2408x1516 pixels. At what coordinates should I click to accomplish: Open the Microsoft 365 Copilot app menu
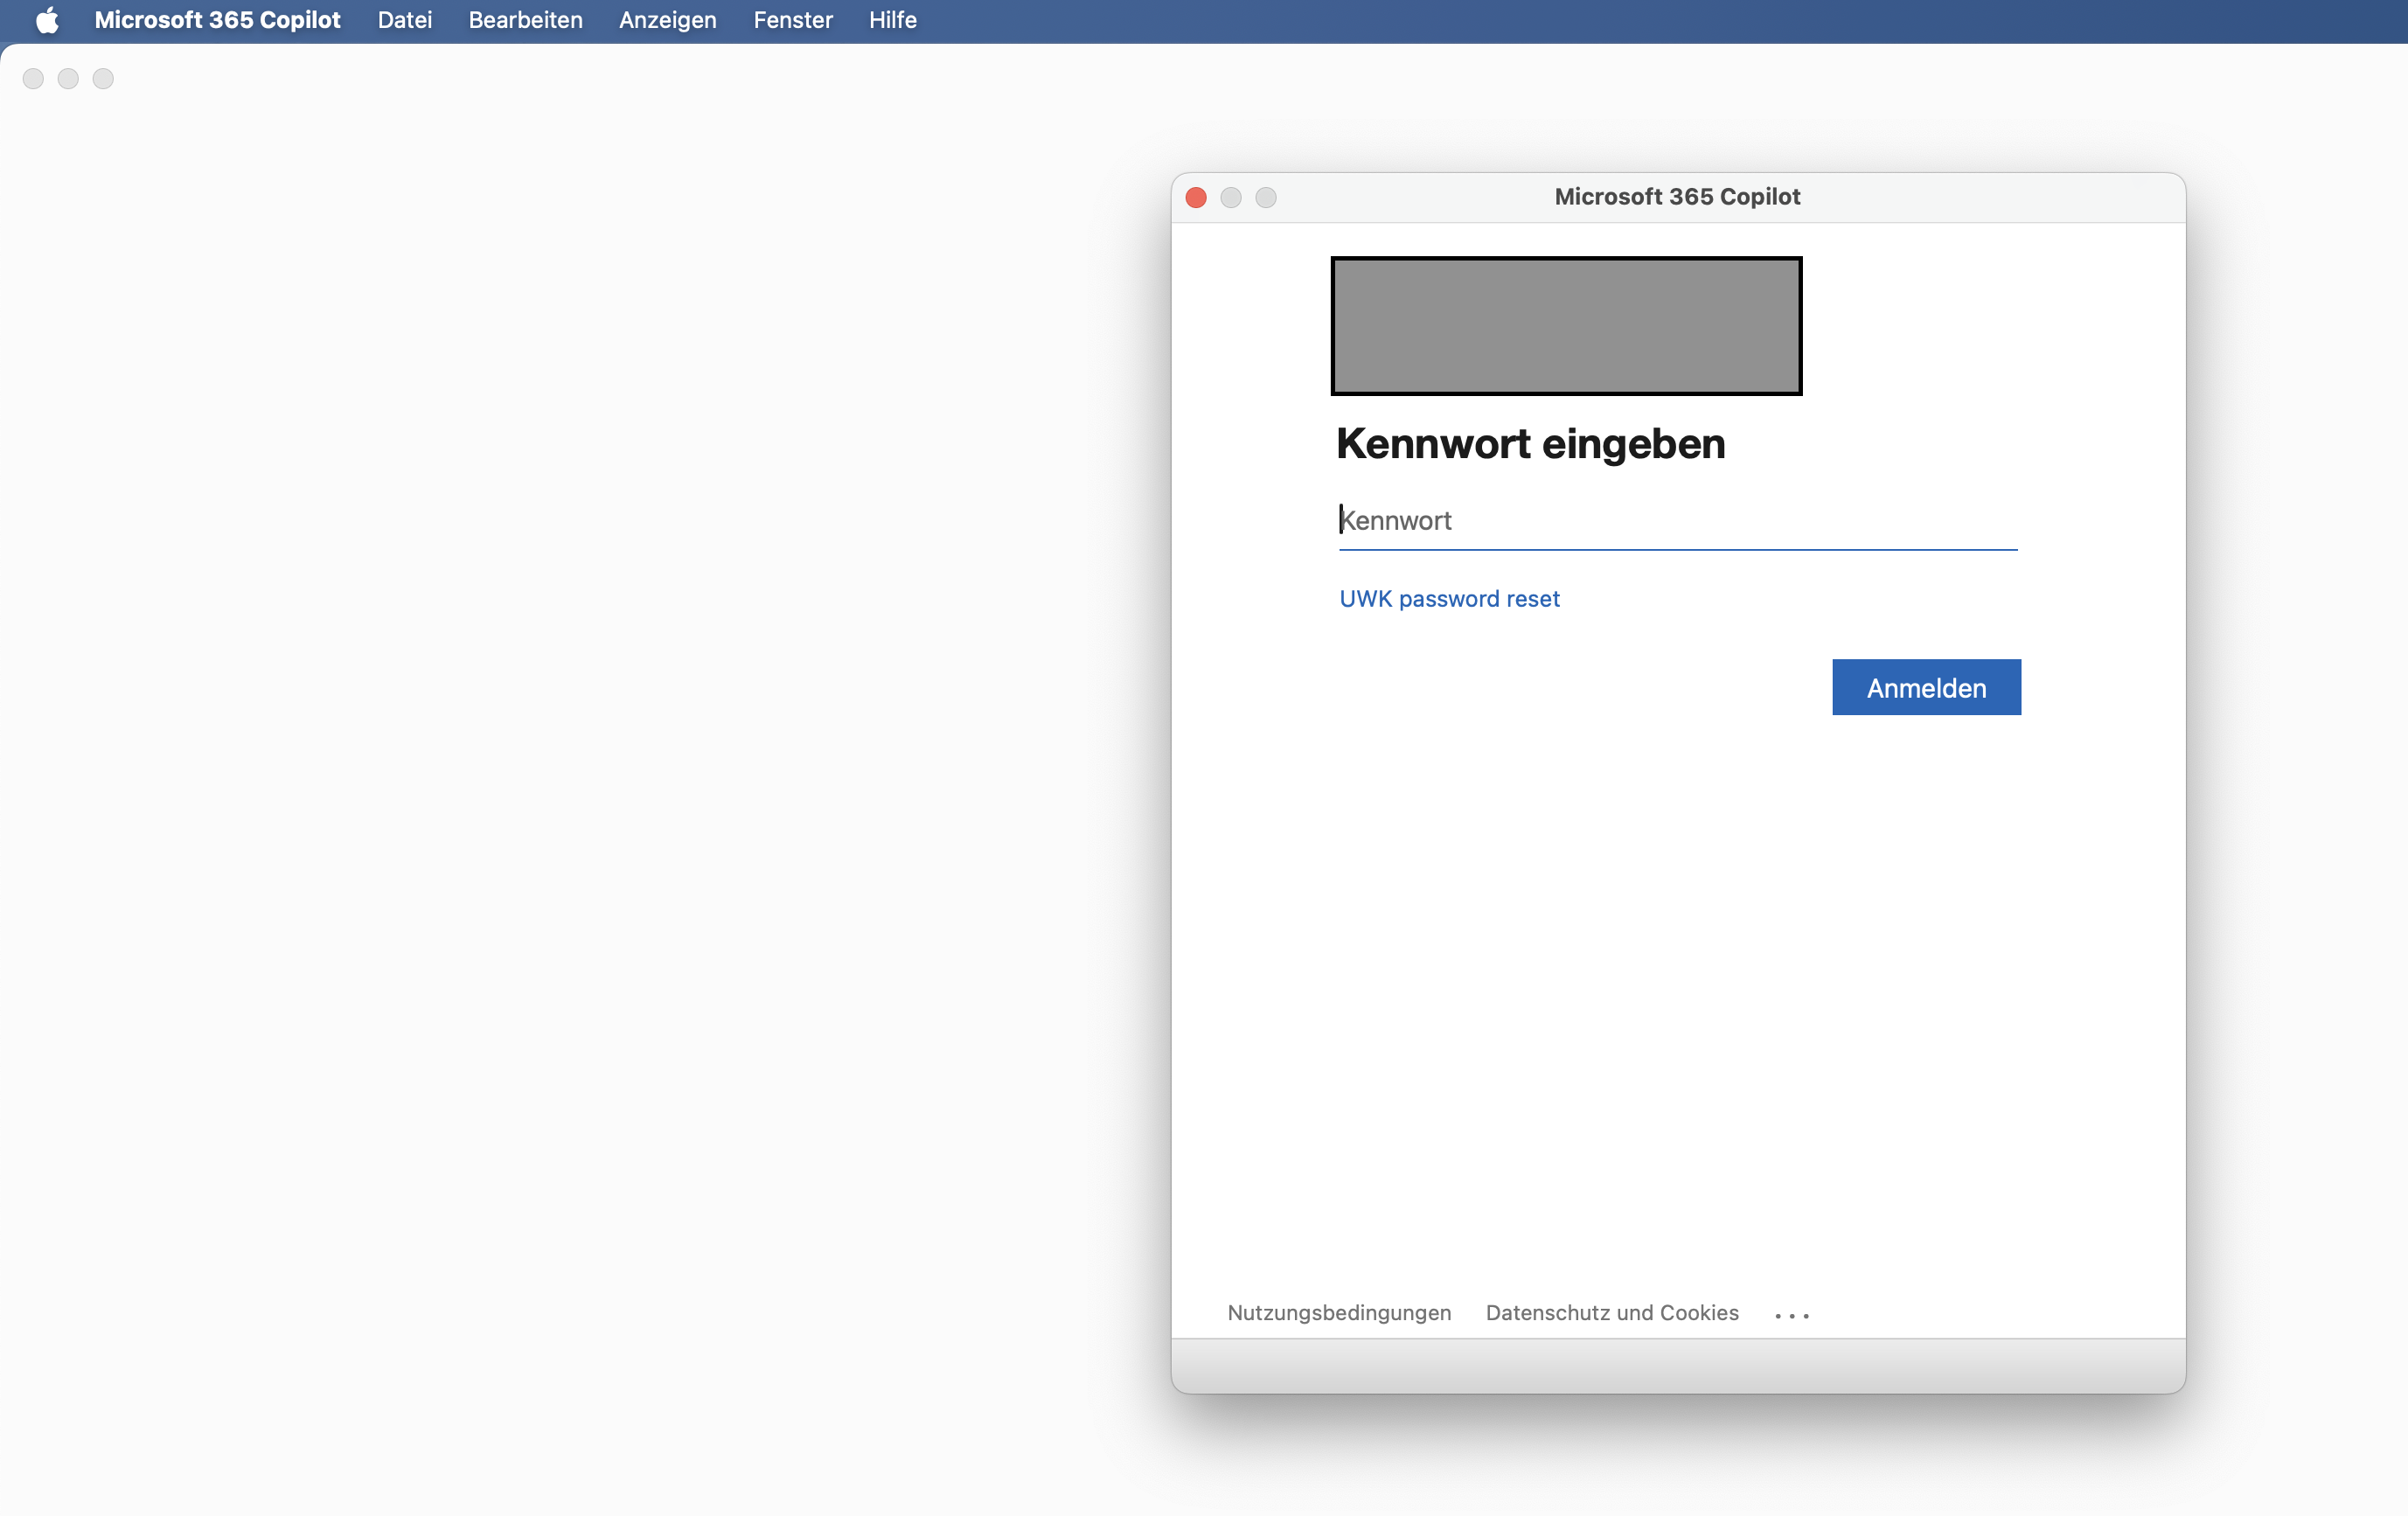click(217, 20)
